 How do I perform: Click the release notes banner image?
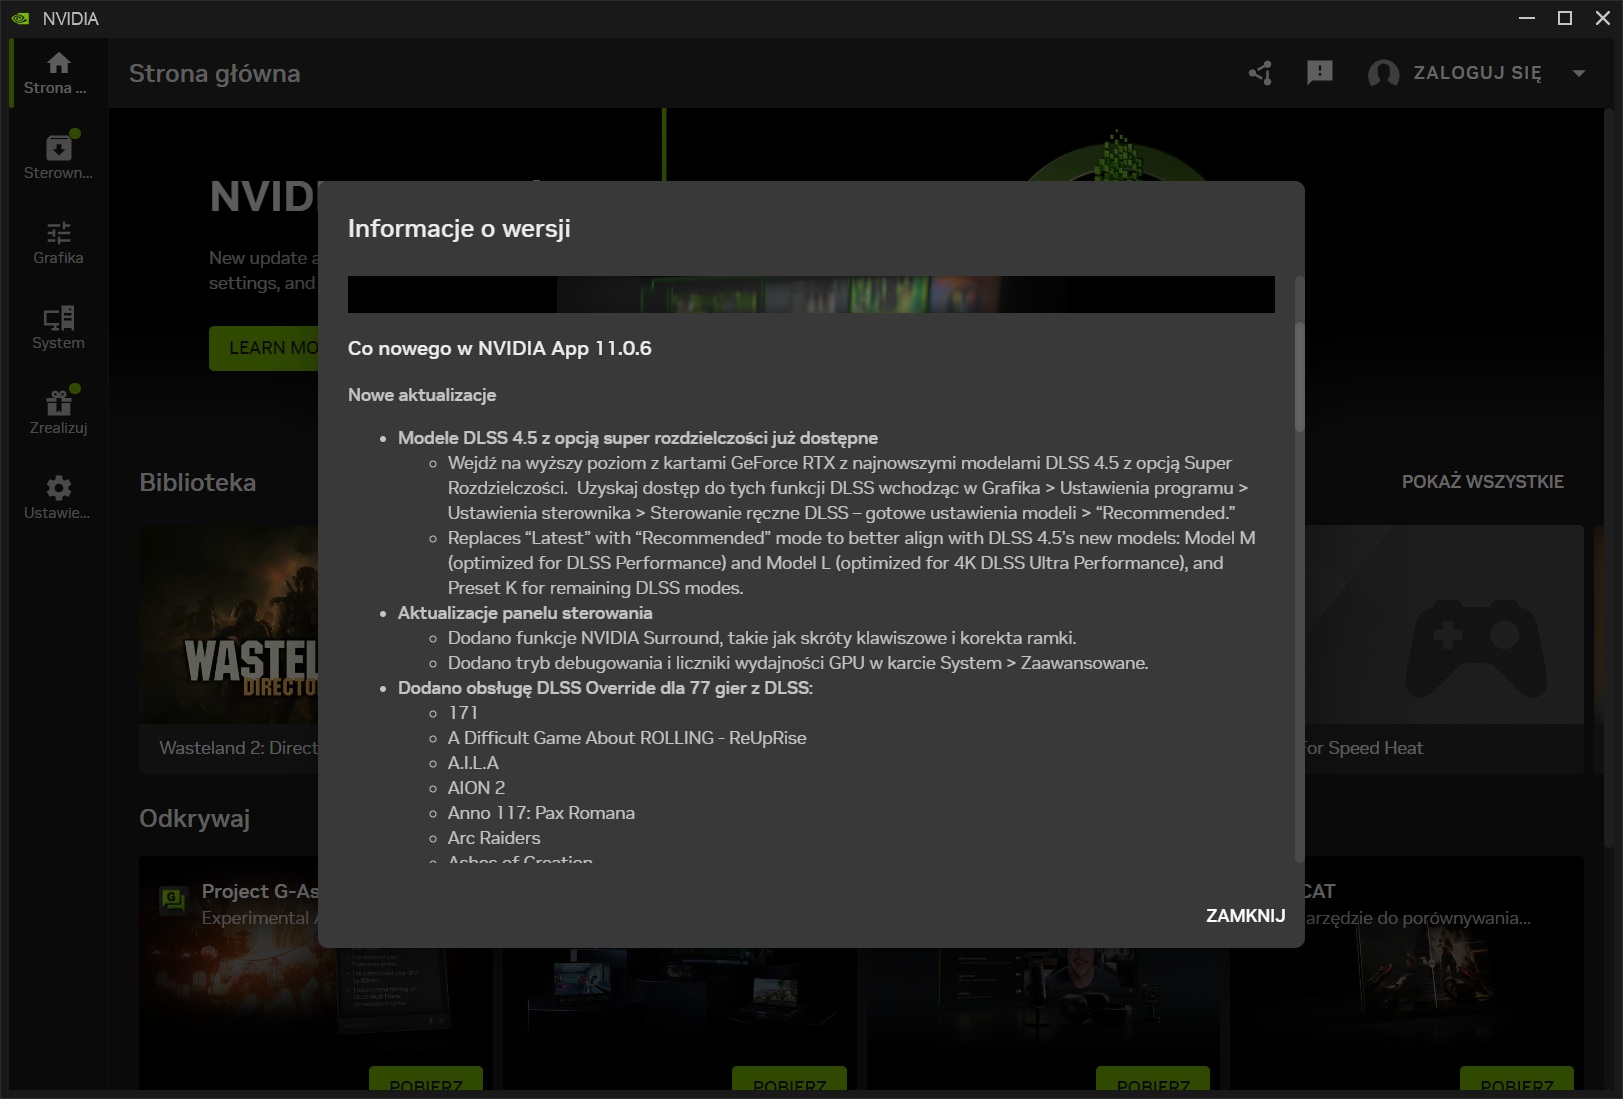tap(810, 295)
